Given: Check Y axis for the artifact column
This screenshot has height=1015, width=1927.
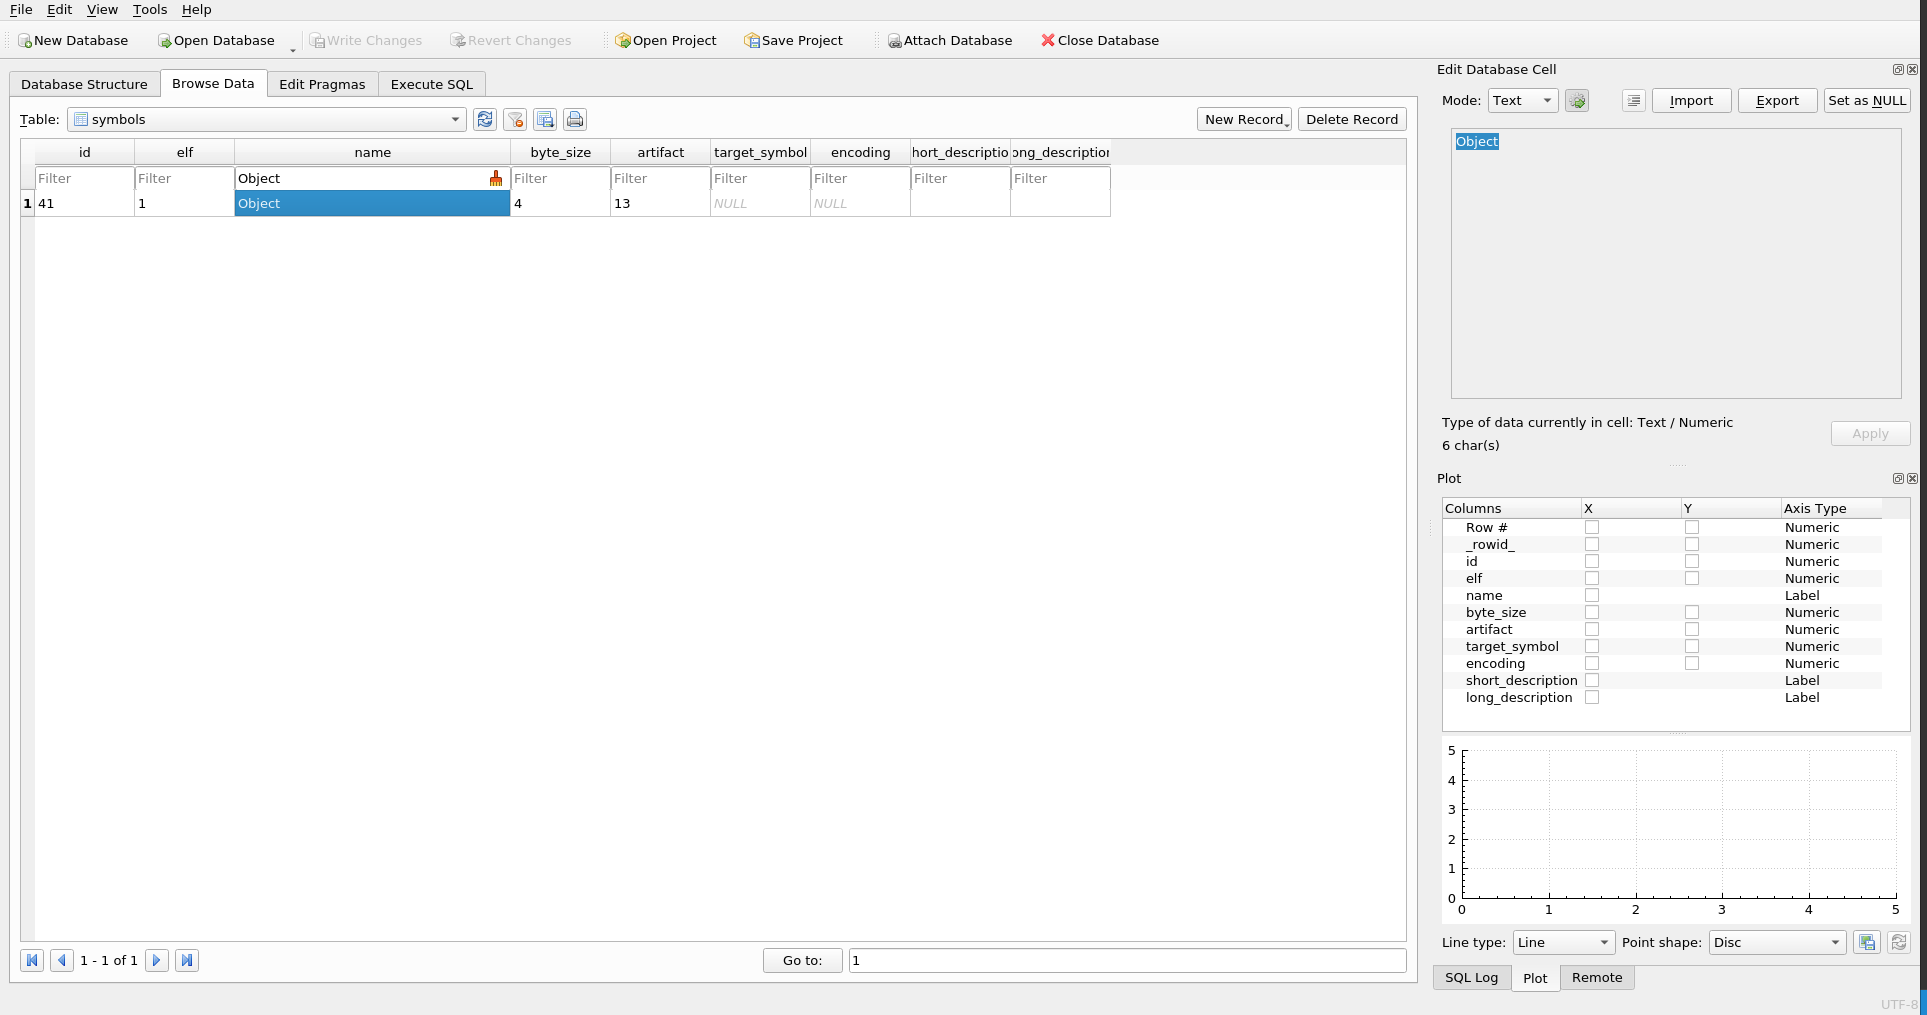Looking at the screenshot, I should (x=1692, y=630).
